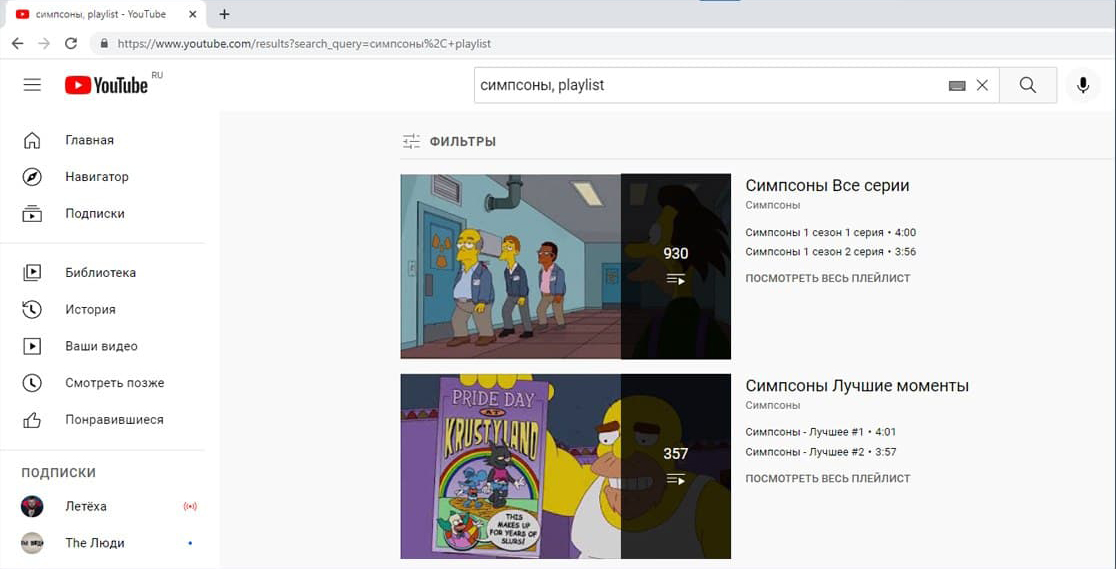Click the Летёха channel avatar
1116x569 pixels.
pos(32,506)
